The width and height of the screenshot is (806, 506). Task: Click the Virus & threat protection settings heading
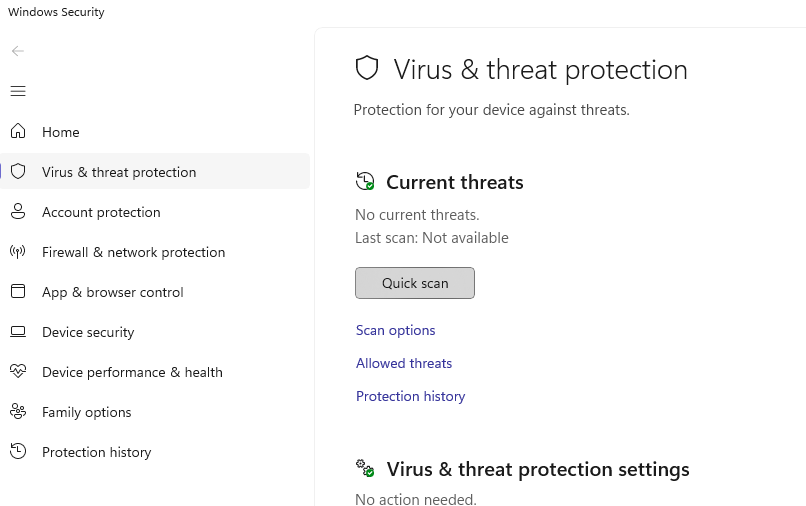(x=538, y=469)
